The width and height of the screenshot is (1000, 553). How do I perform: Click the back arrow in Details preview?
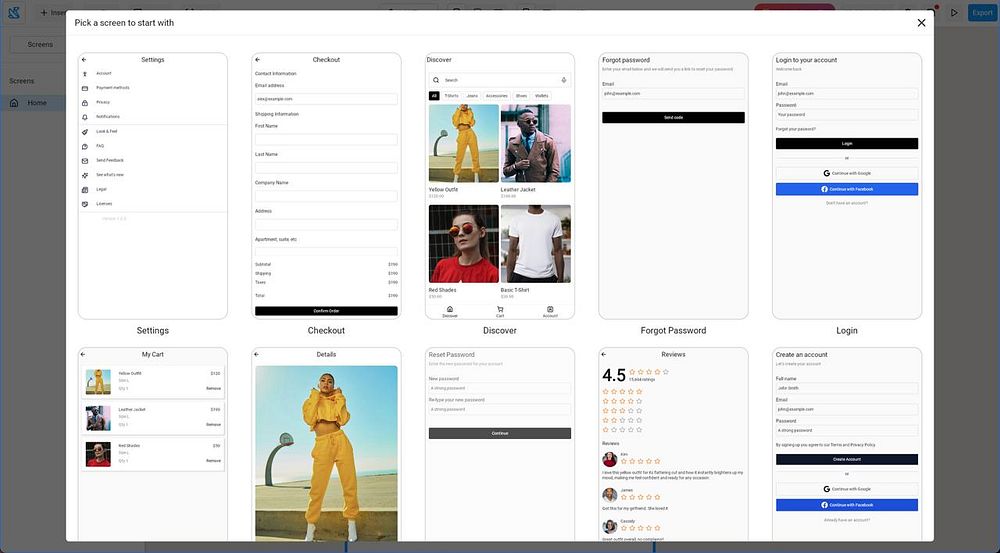pos(257,354)
